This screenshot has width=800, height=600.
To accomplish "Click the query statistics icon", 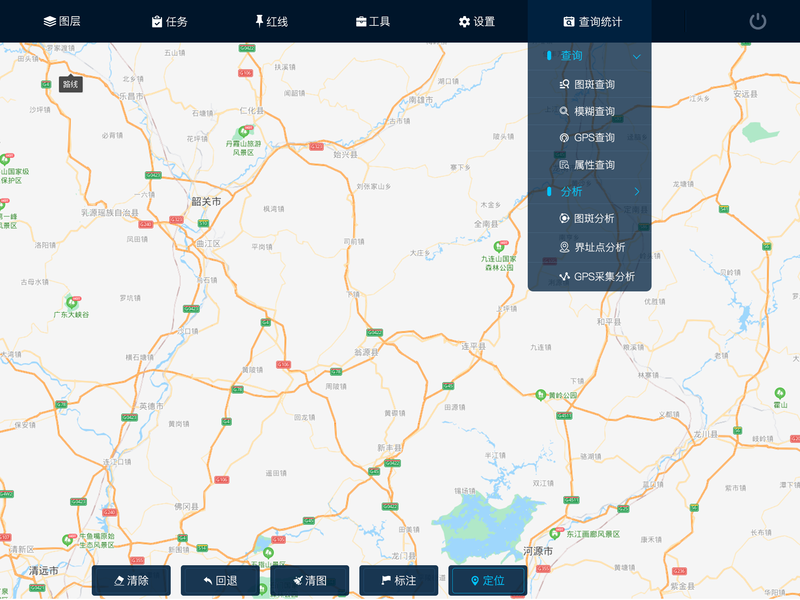I will coord(568,21).
